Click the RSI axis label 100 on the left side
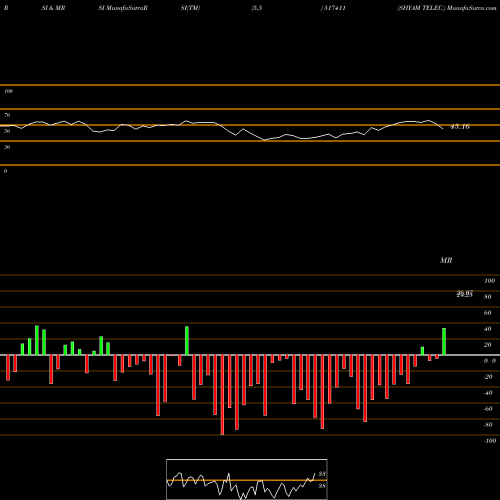Screen dimensions: 500x500 [8, 91]
